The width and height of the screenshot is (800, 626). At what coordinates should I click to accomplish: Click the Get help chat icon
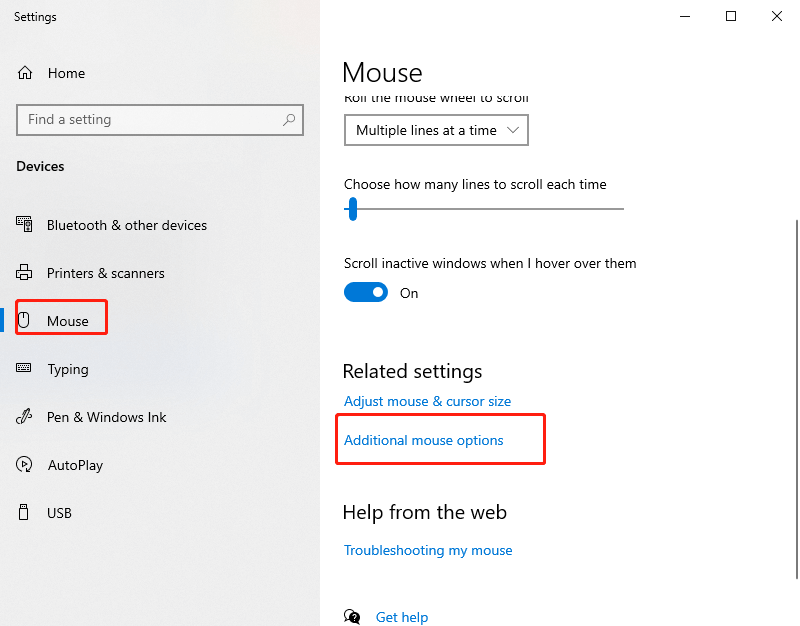(x=352, y=617)
